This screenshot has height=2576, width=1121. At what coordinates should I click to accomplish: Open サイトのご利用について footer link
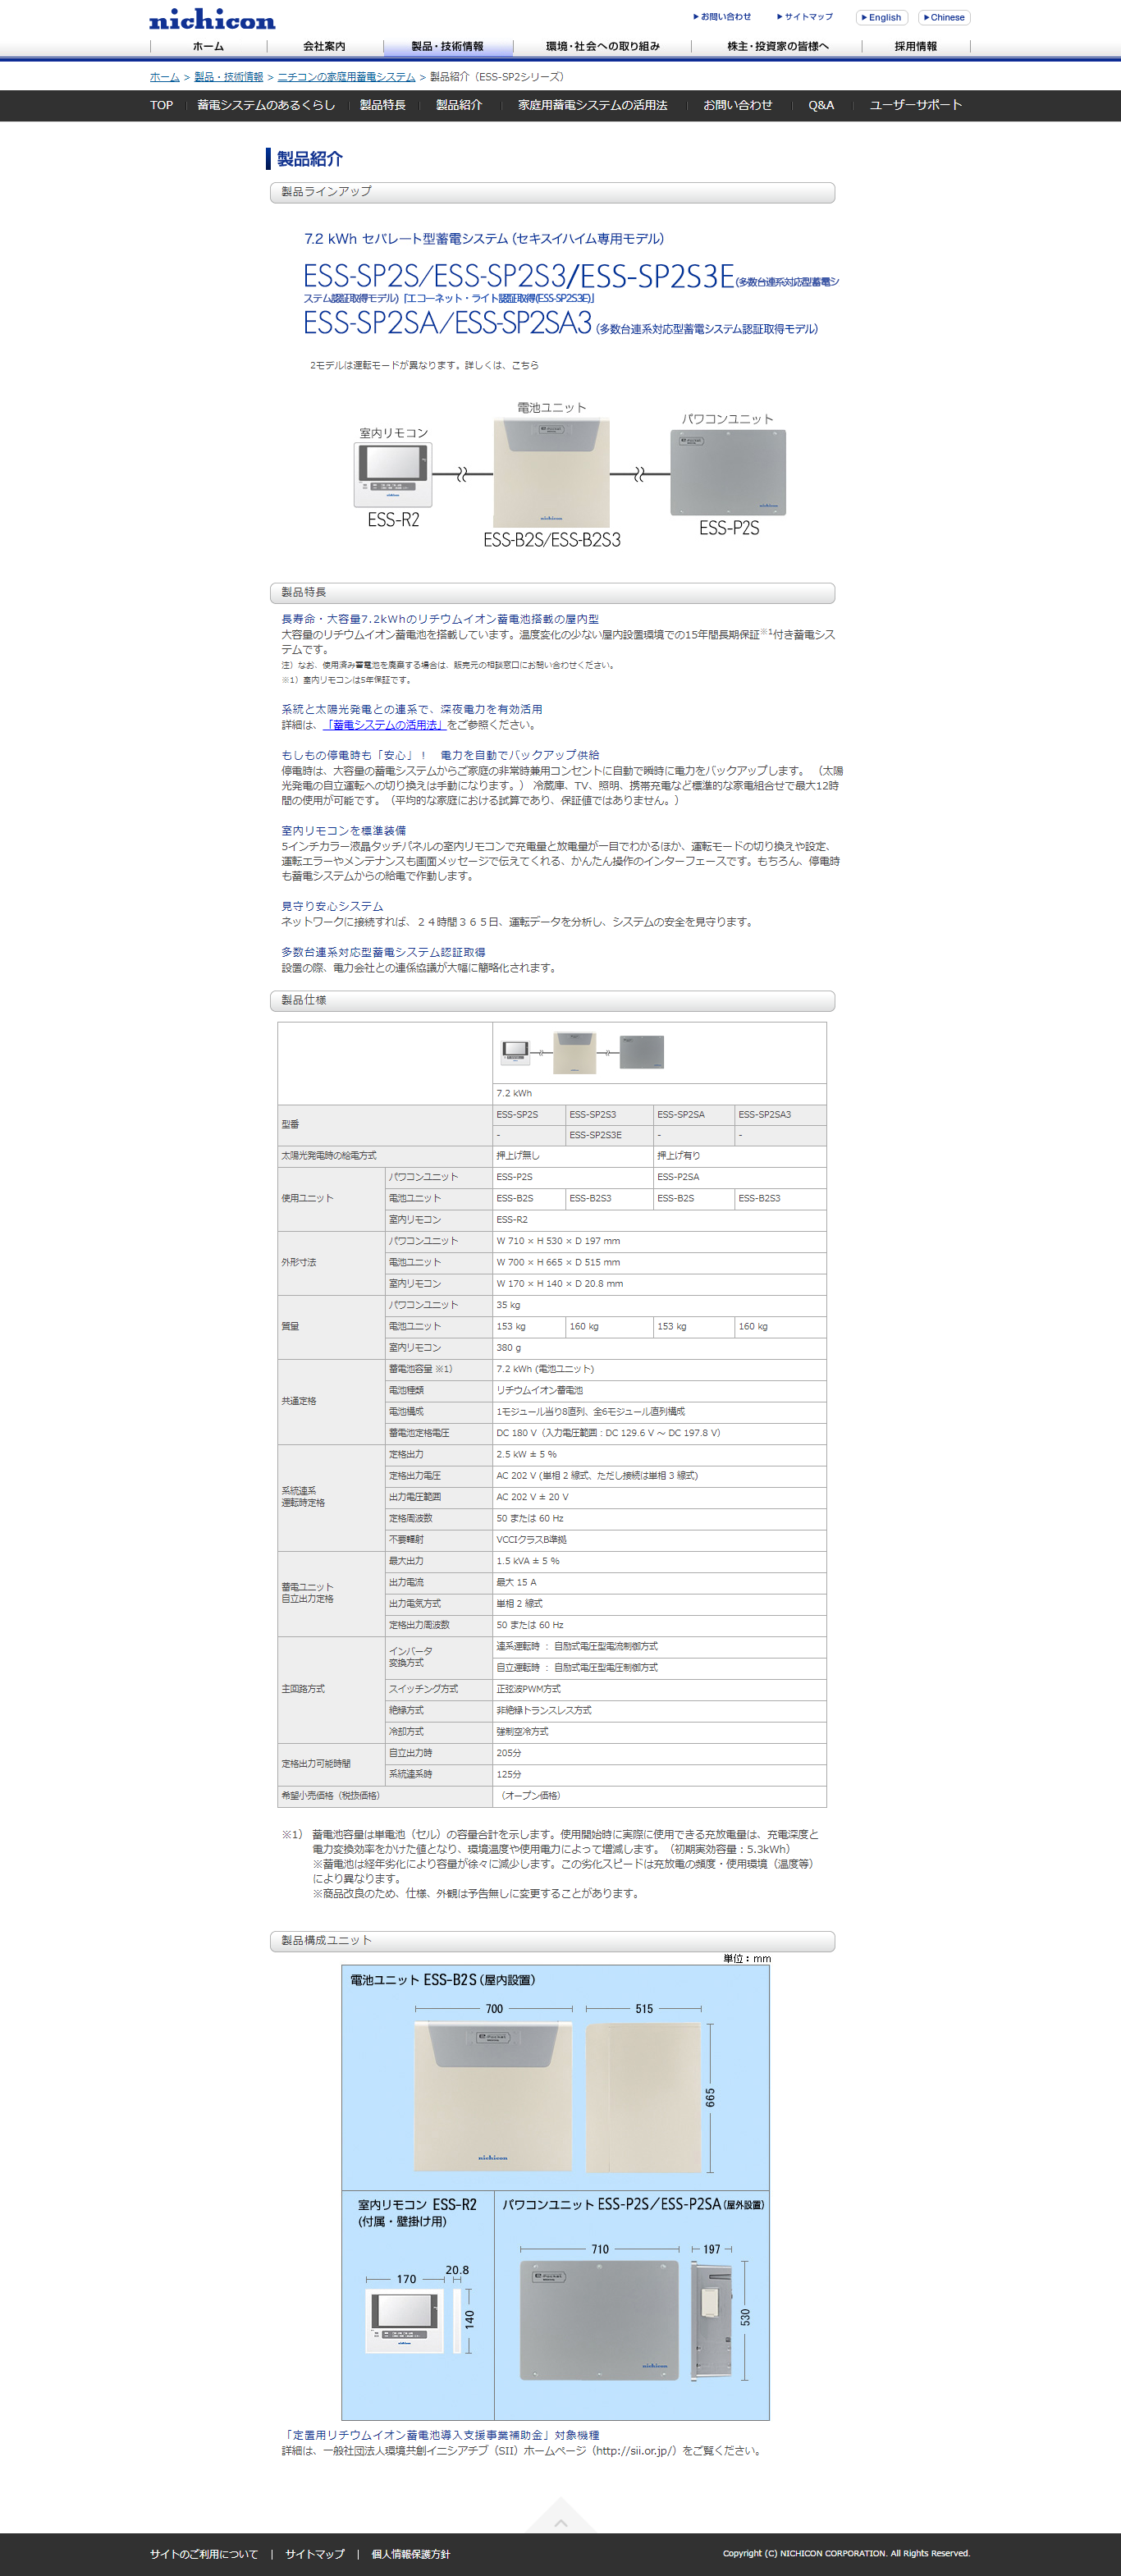coord(204,2554)
